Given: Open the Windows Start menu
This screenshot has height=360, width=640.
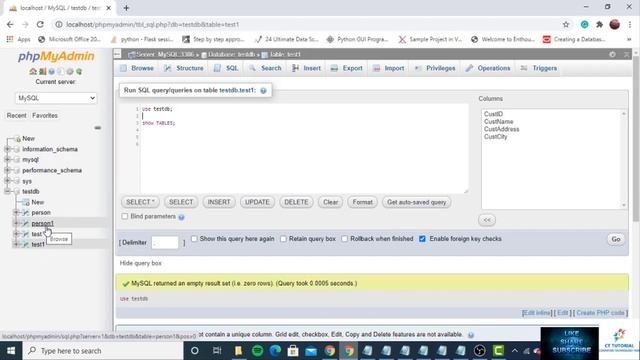Looking at the screenshot, I should [x=11, y=351].
